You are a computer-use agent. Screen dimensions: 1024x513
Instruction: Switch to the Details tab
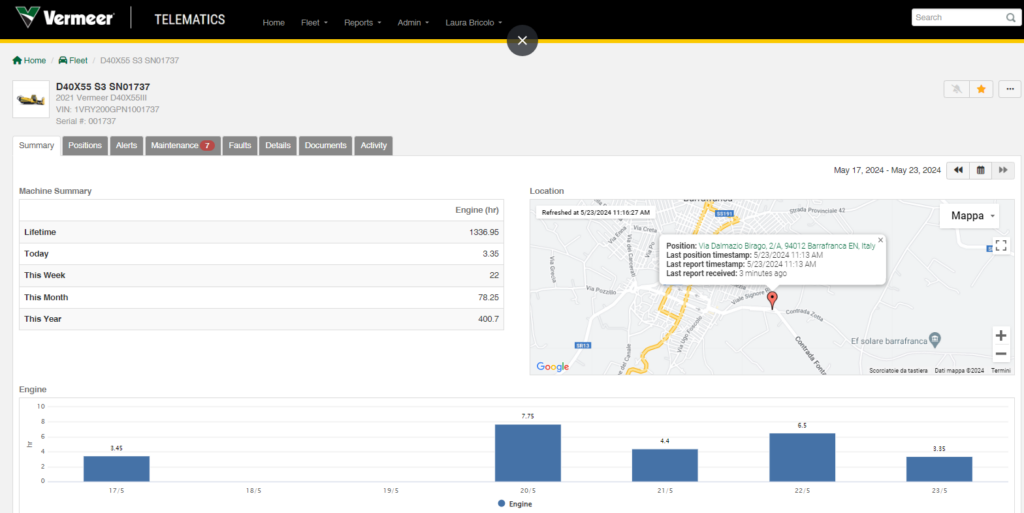278,146
